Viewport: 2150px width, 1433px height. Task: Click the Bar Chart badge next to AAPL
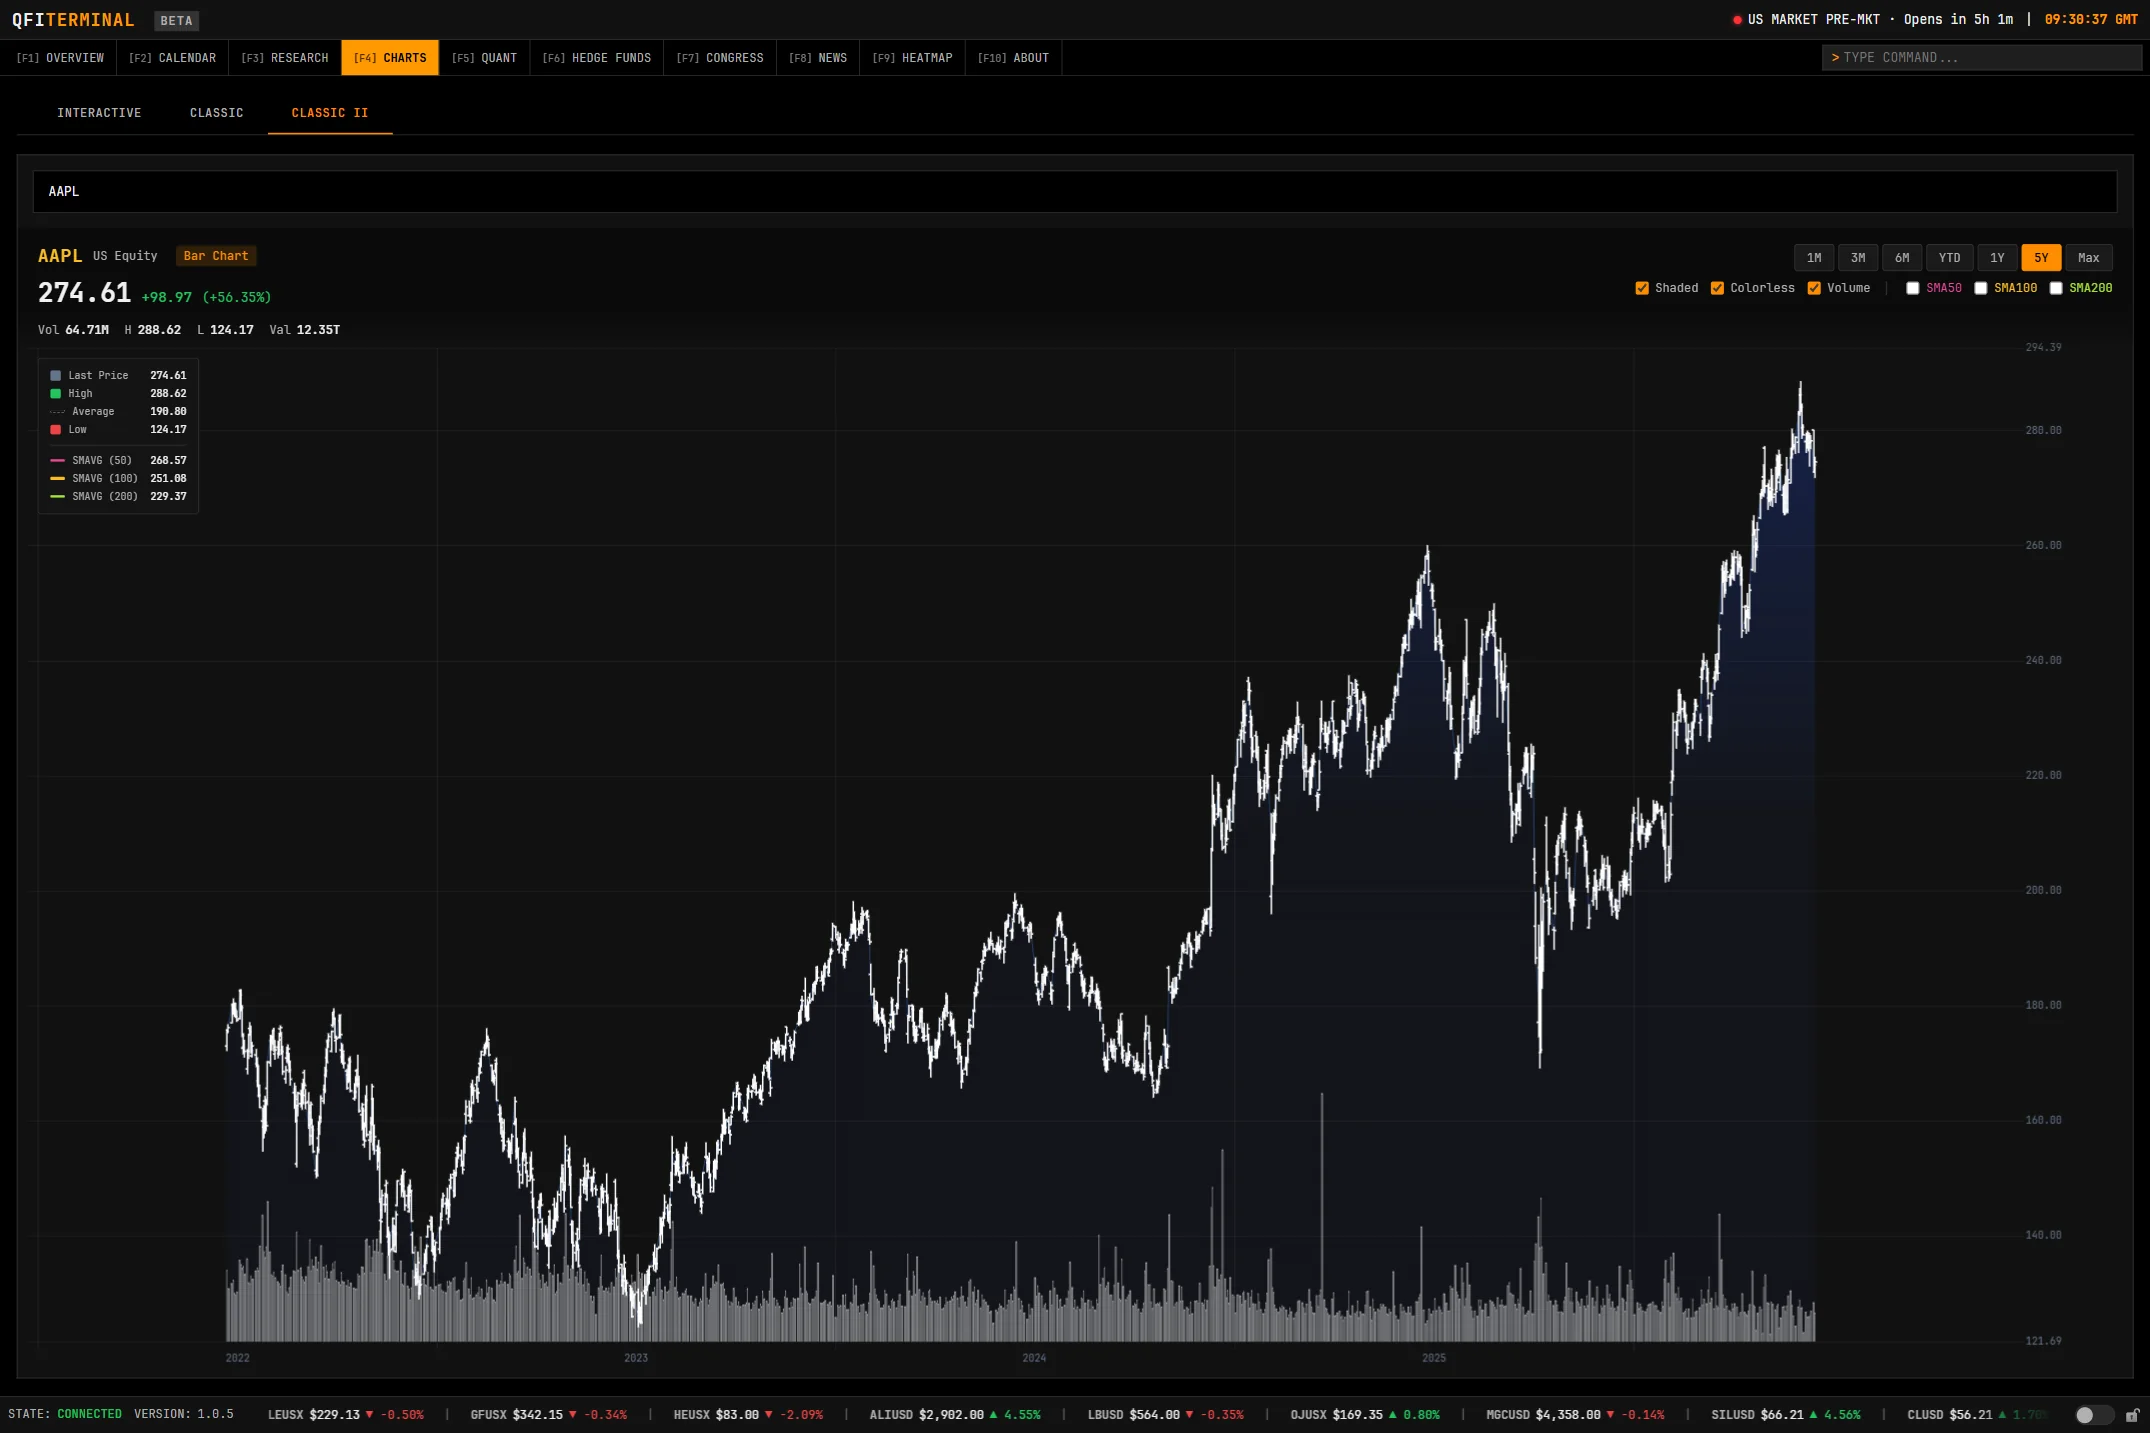(216, 256)
